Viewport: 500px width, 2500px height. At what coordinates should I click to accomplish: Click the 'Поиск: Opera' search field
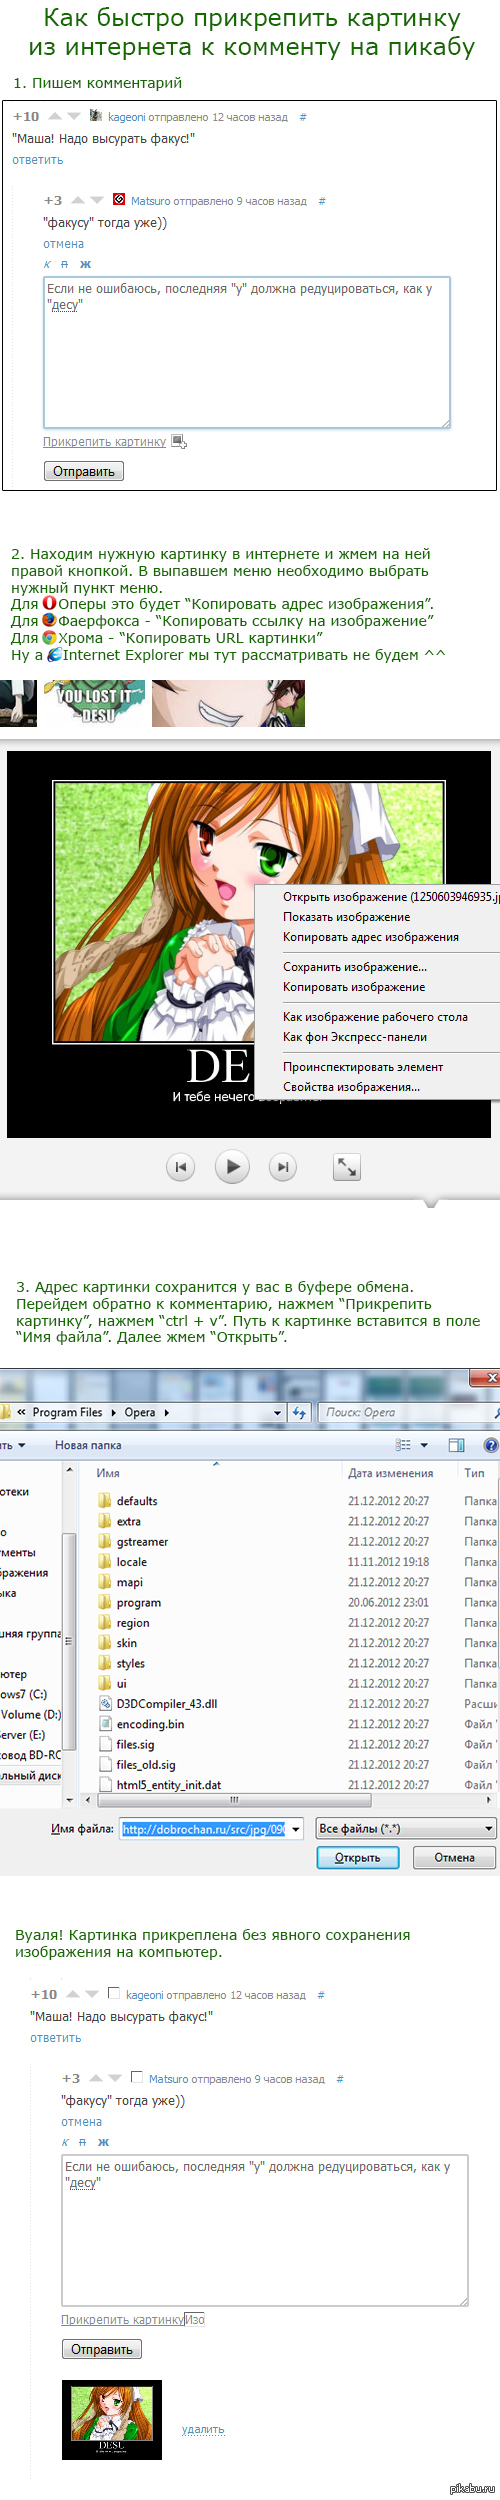(410, 1412)
